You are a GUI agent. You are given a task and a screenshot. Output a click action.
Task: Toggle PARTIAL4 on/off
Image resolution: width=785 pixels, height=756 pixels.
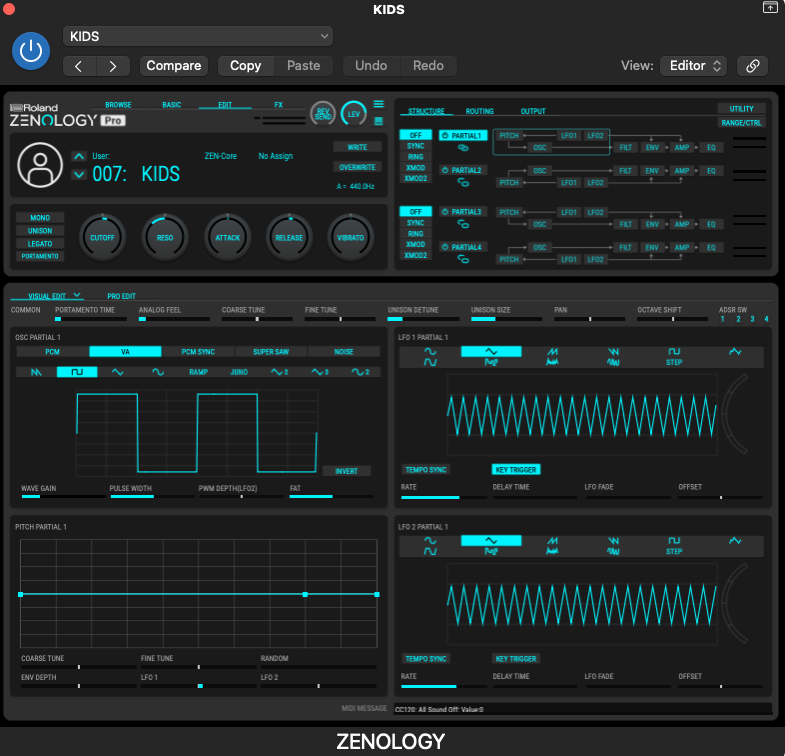point(463,247)
